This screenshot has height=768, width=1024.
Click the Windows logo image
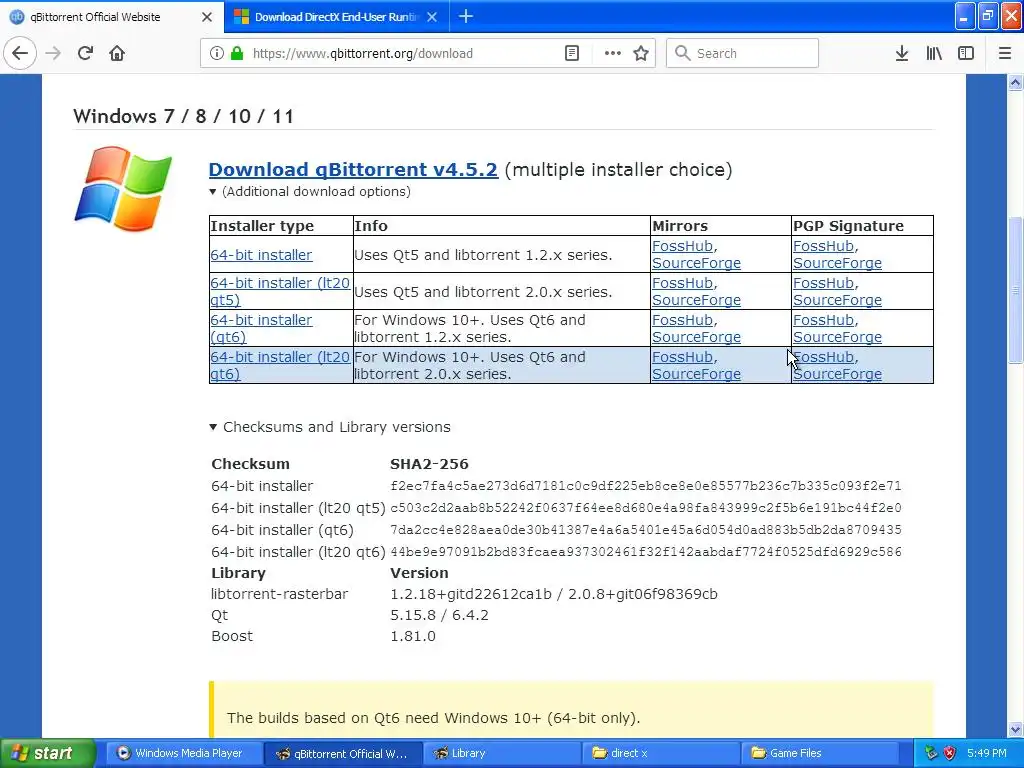click(x=123, y=189)
